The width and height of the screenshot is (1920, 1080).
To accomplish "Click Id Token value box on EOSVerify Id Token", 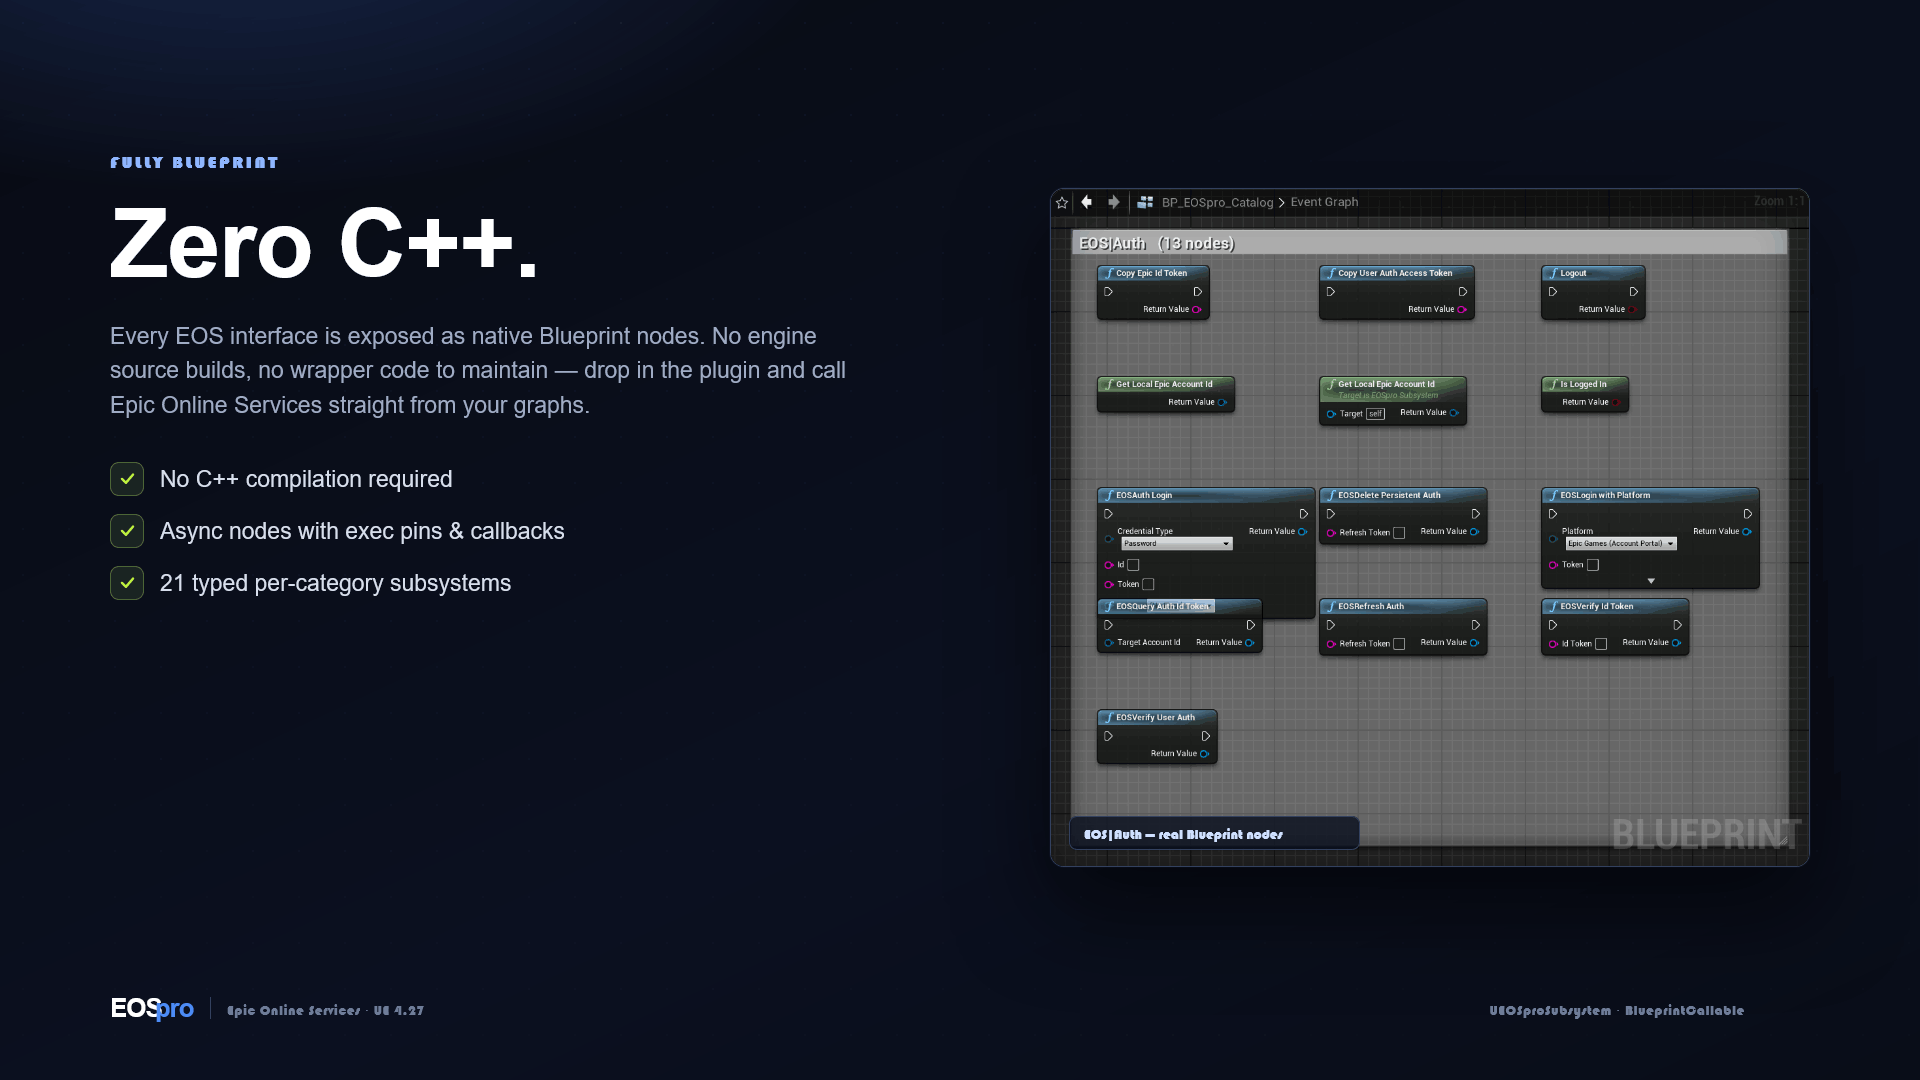I will click(x=1601, y=644).
